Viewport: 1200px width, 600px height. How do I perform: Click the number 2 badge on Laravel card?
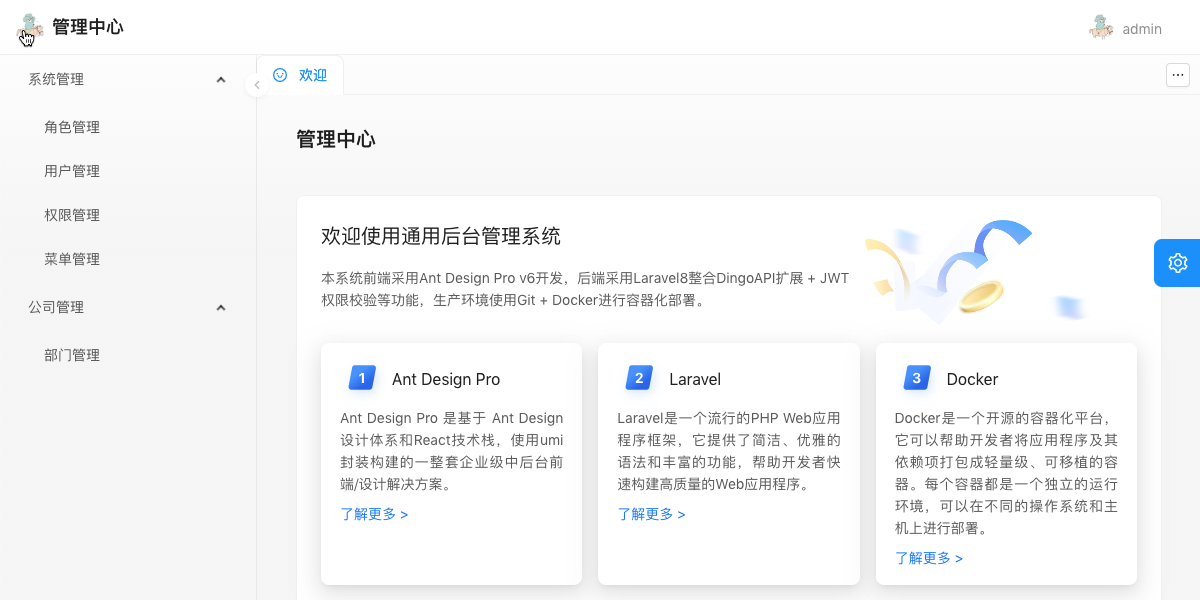point(639,378)
